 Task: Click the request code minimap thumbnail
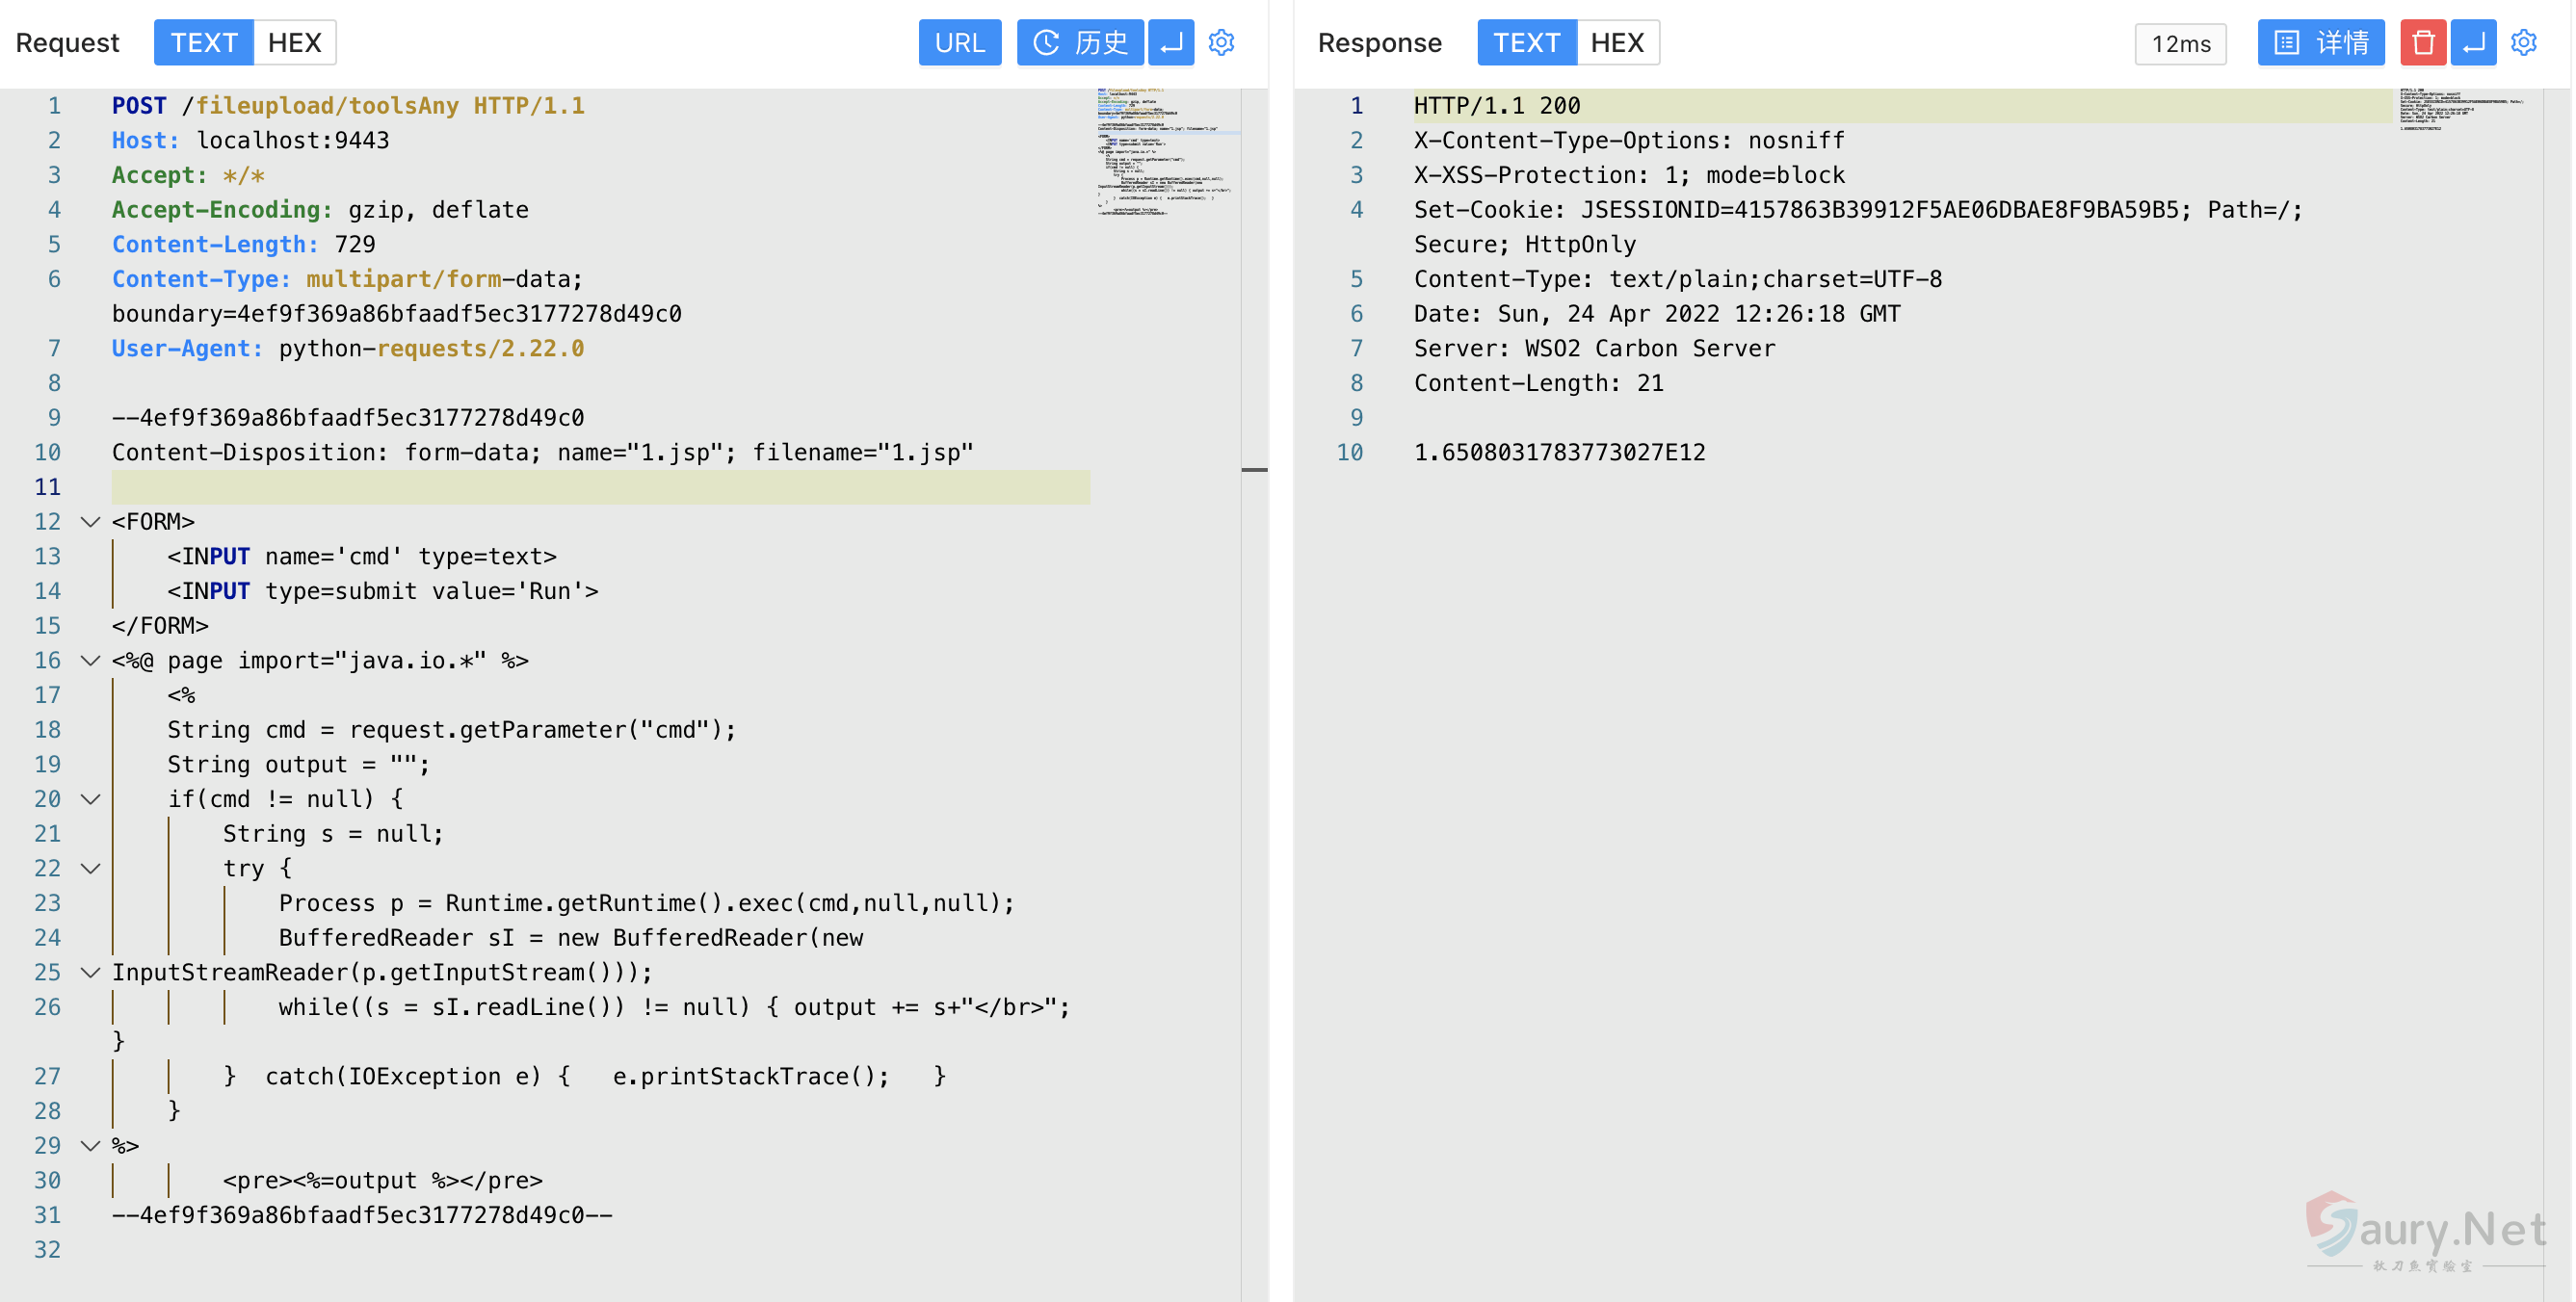(x=1165, y=152)
